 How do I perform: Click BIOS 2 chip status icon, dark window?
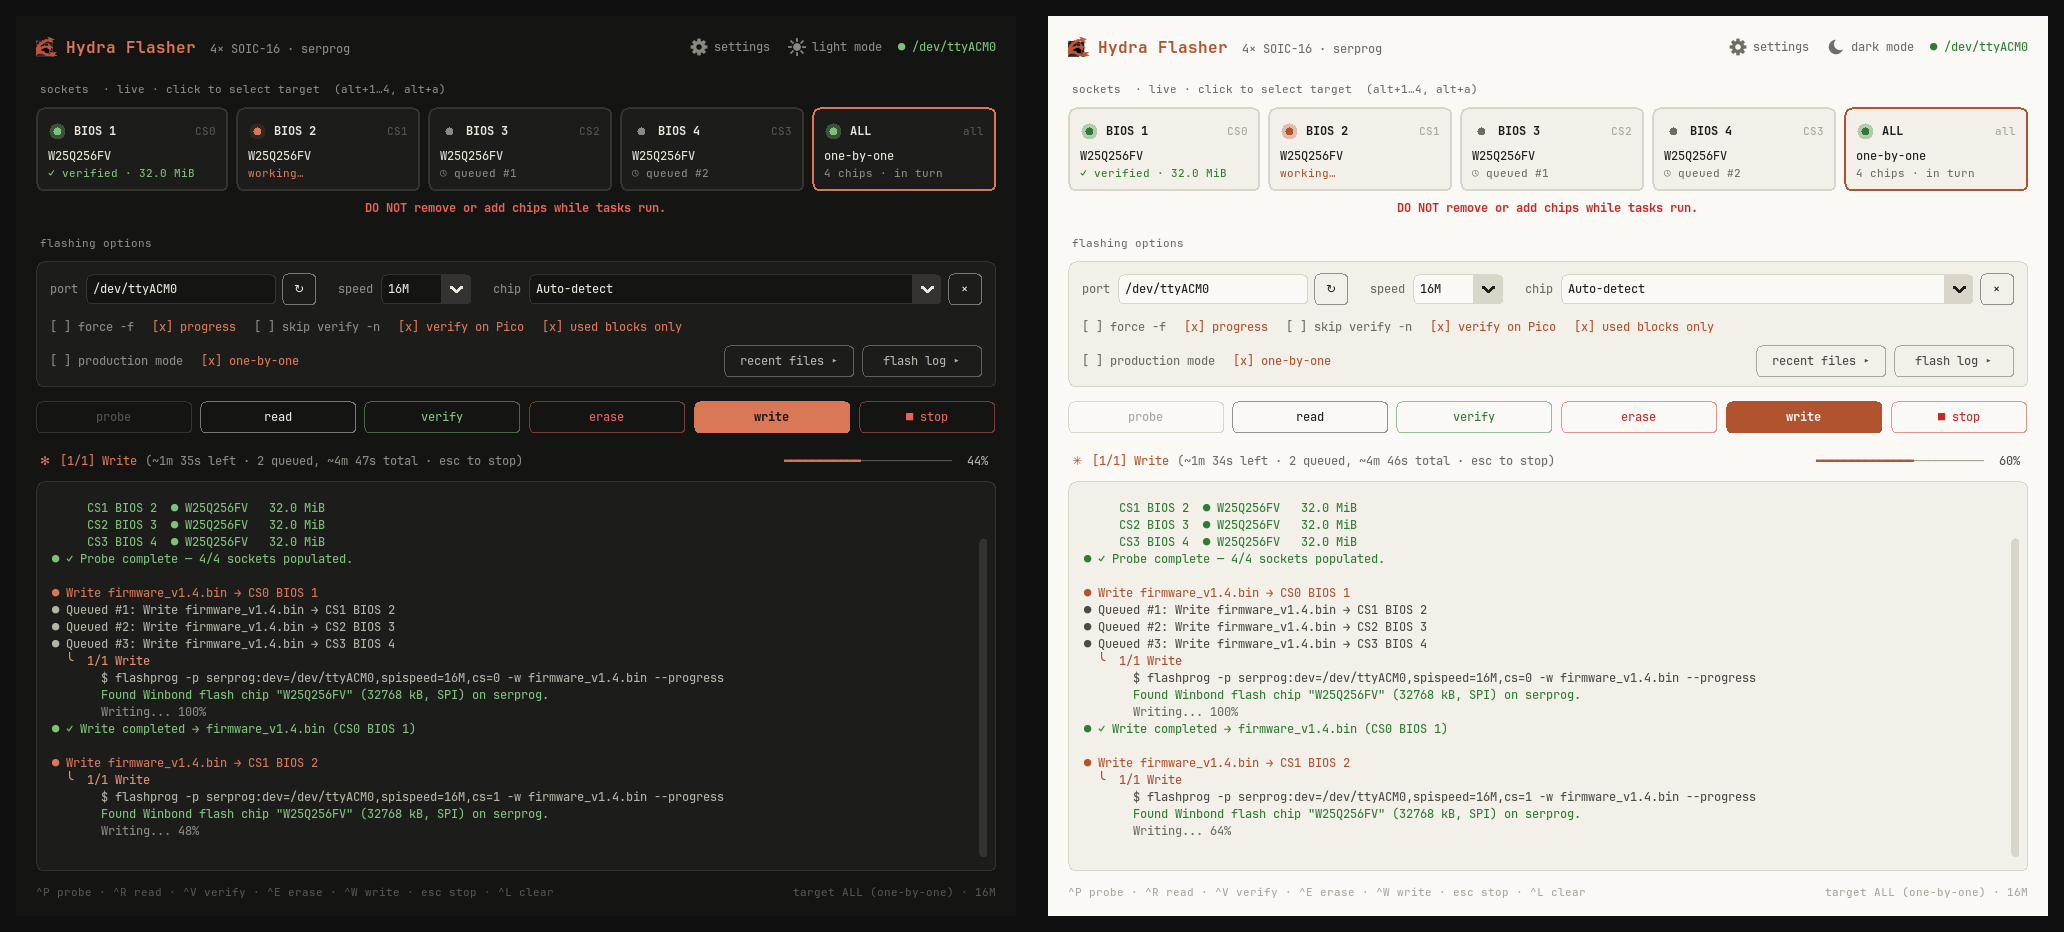pos(257,131)
